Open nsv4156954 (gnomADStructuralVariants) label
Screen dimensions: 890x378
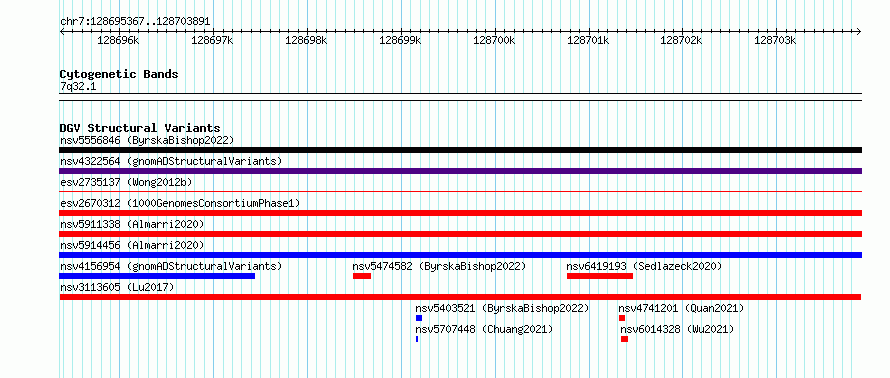click(x=171, y=266)
